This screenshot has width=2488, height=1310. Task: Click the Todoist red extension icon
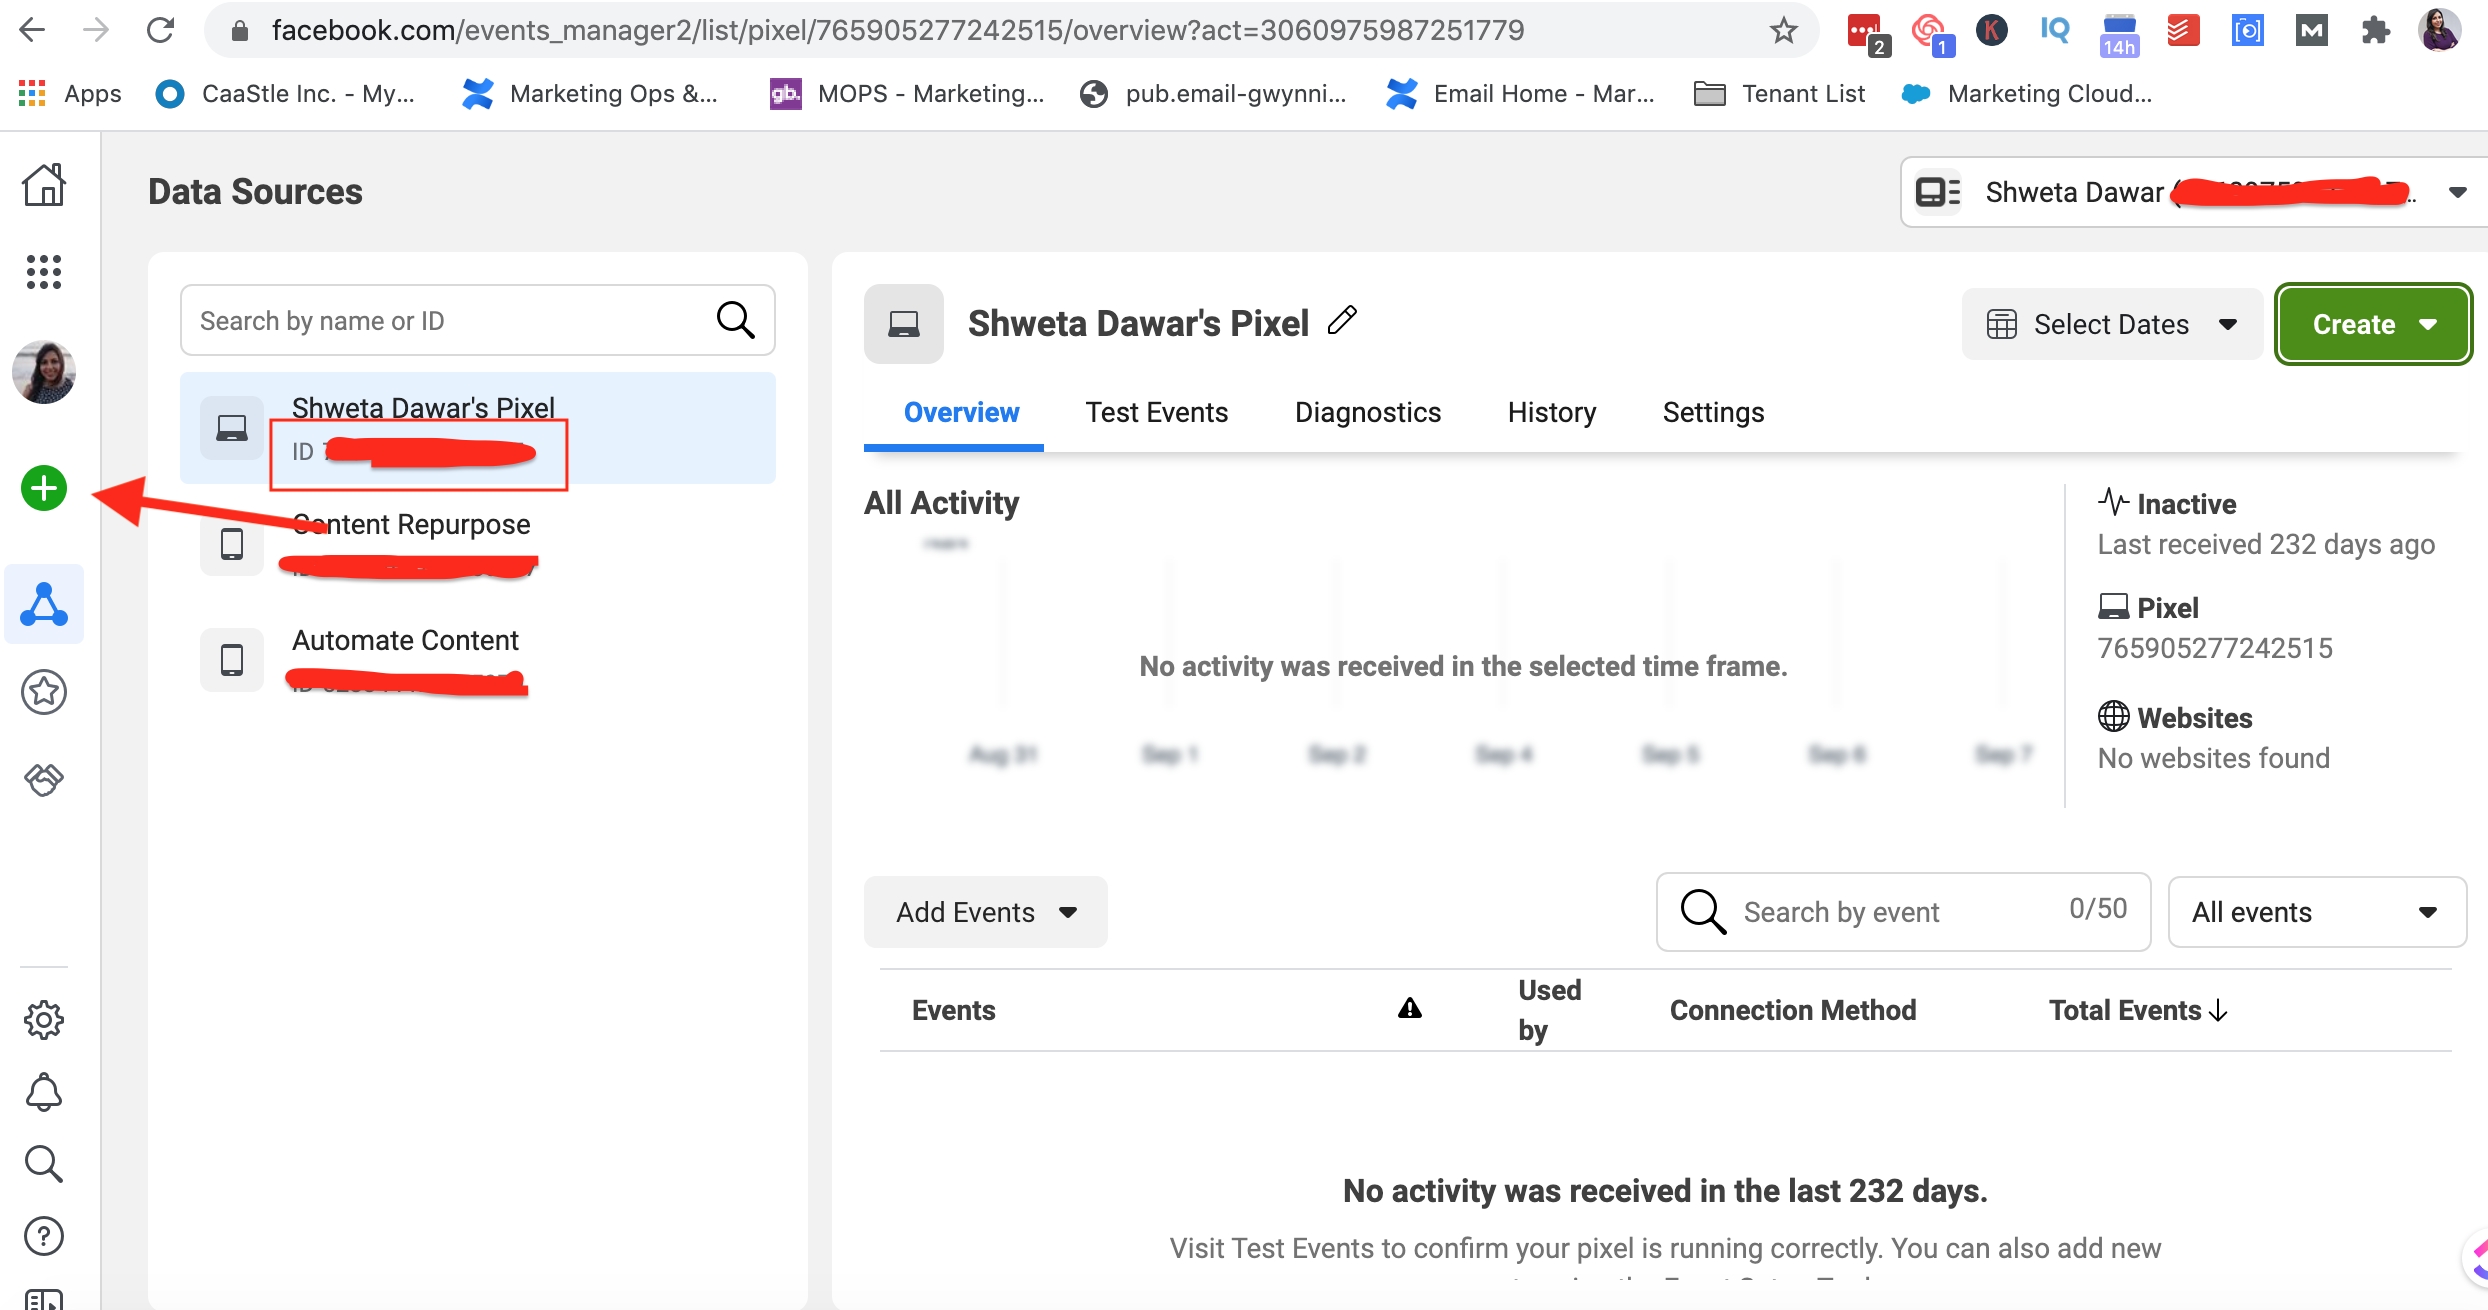pyautogui.click(x=2183, y=30)
